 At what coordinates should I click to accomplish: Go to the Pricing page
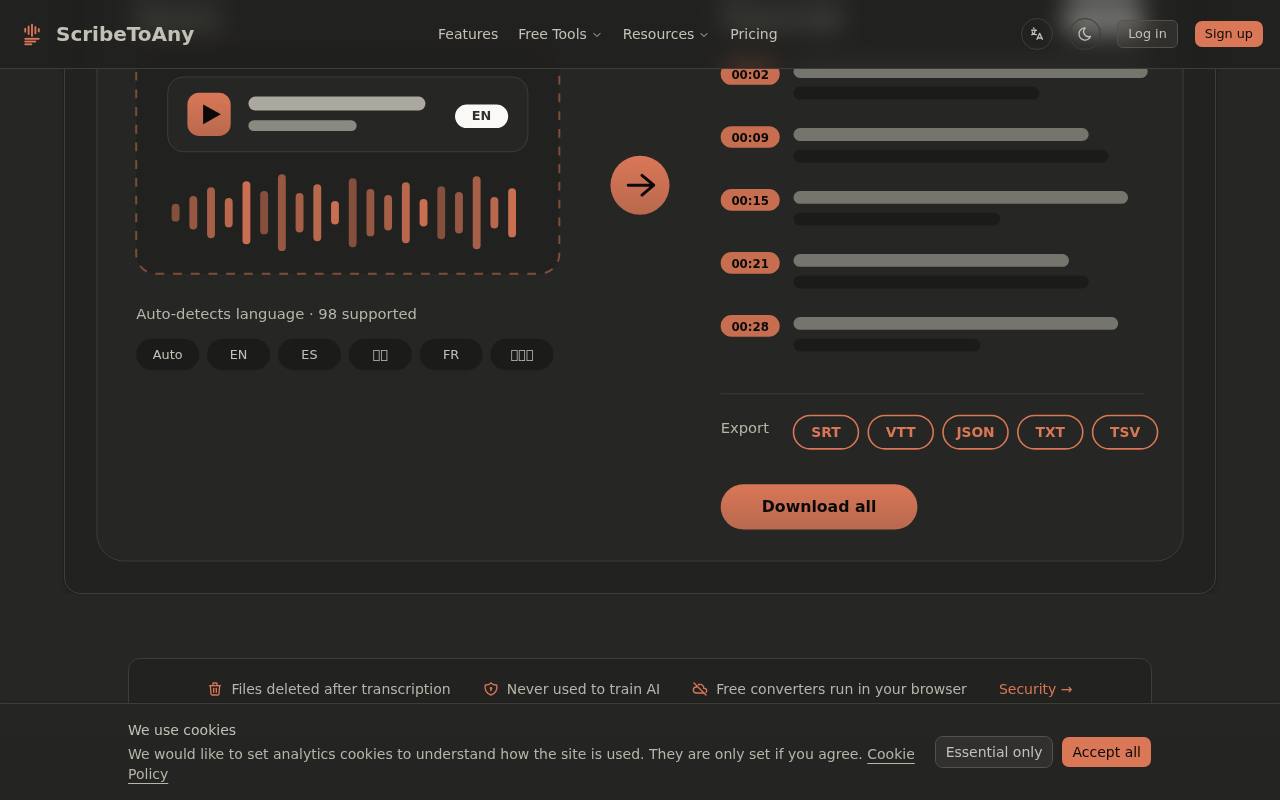coord(754,34)
